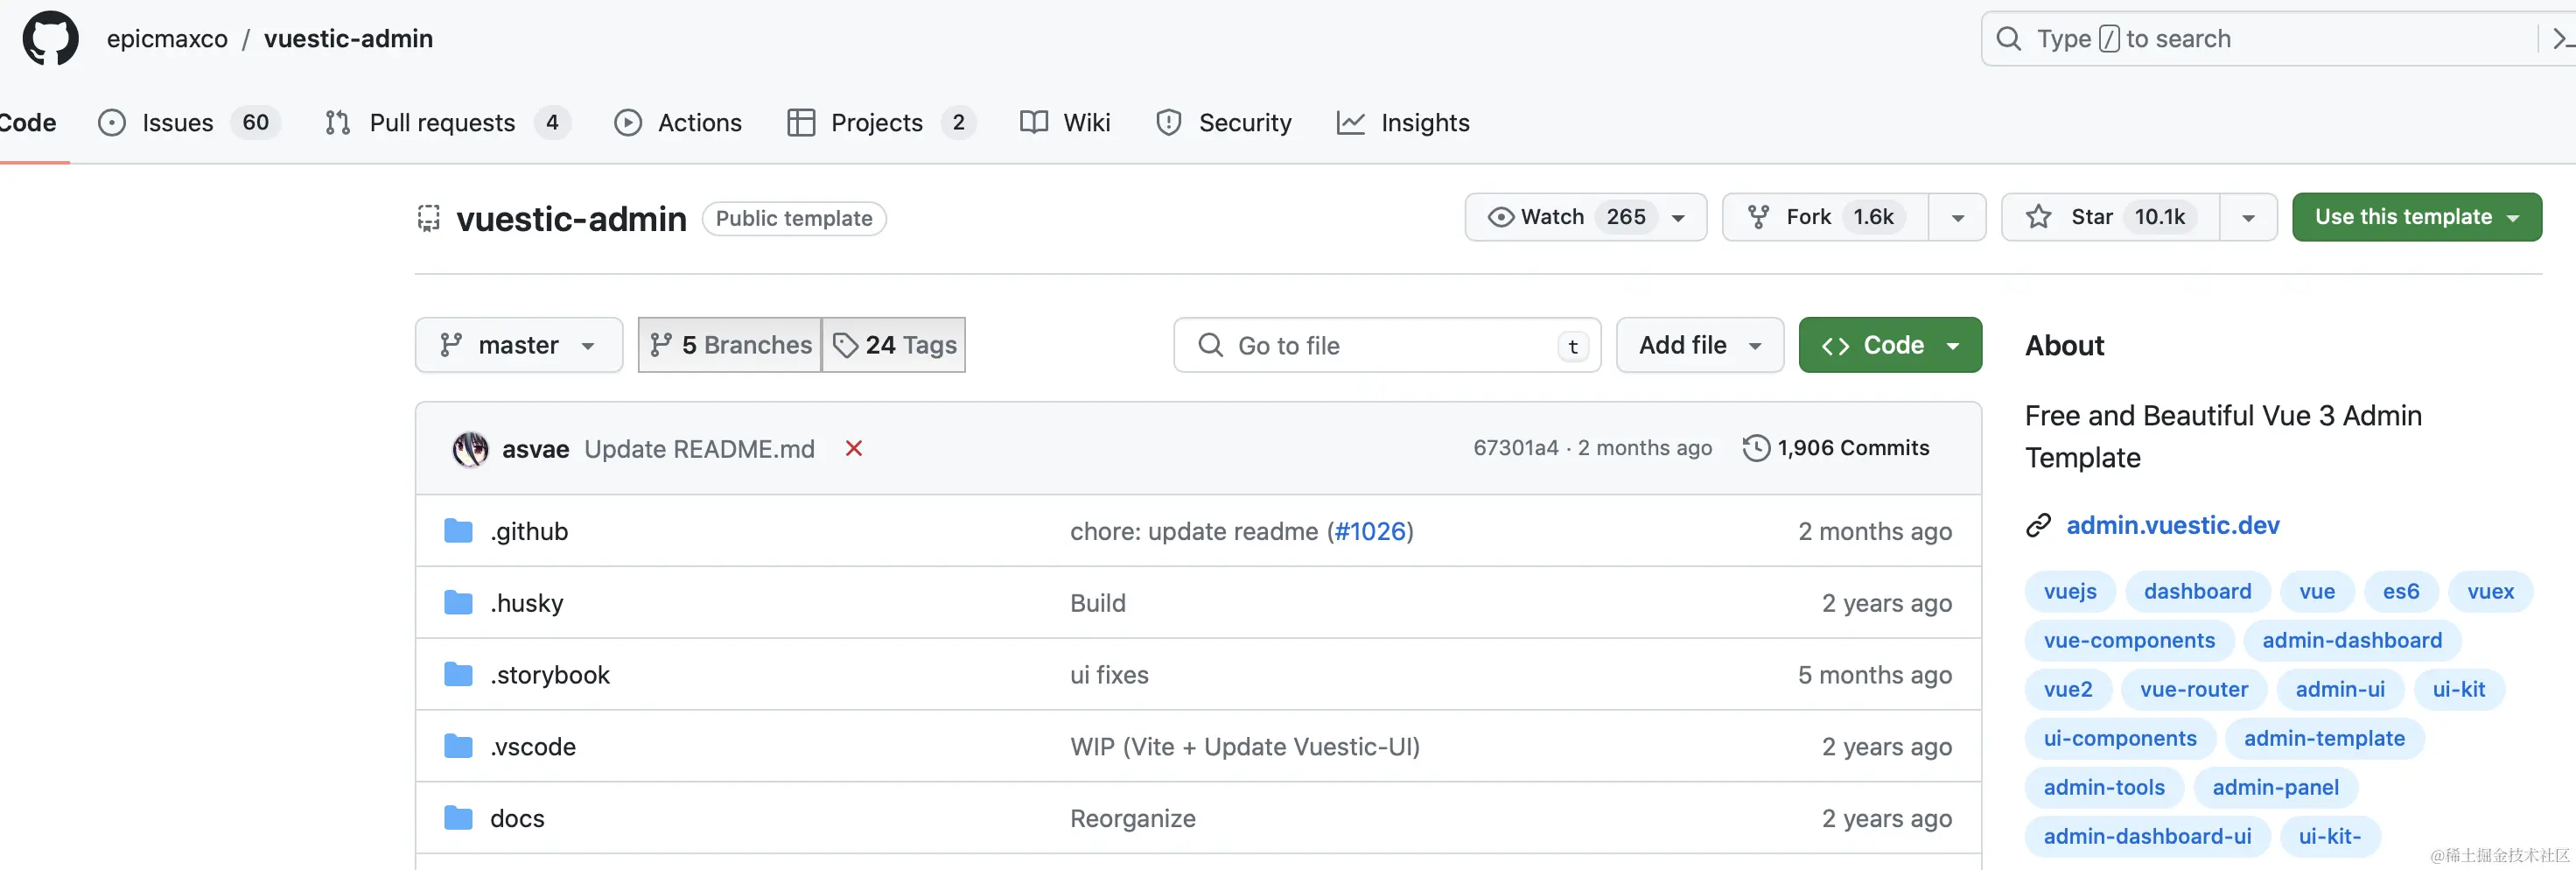Viewport: 2576px width, 870px height.
Task: Open the green Code dropdown
Action: (1889, 345)
